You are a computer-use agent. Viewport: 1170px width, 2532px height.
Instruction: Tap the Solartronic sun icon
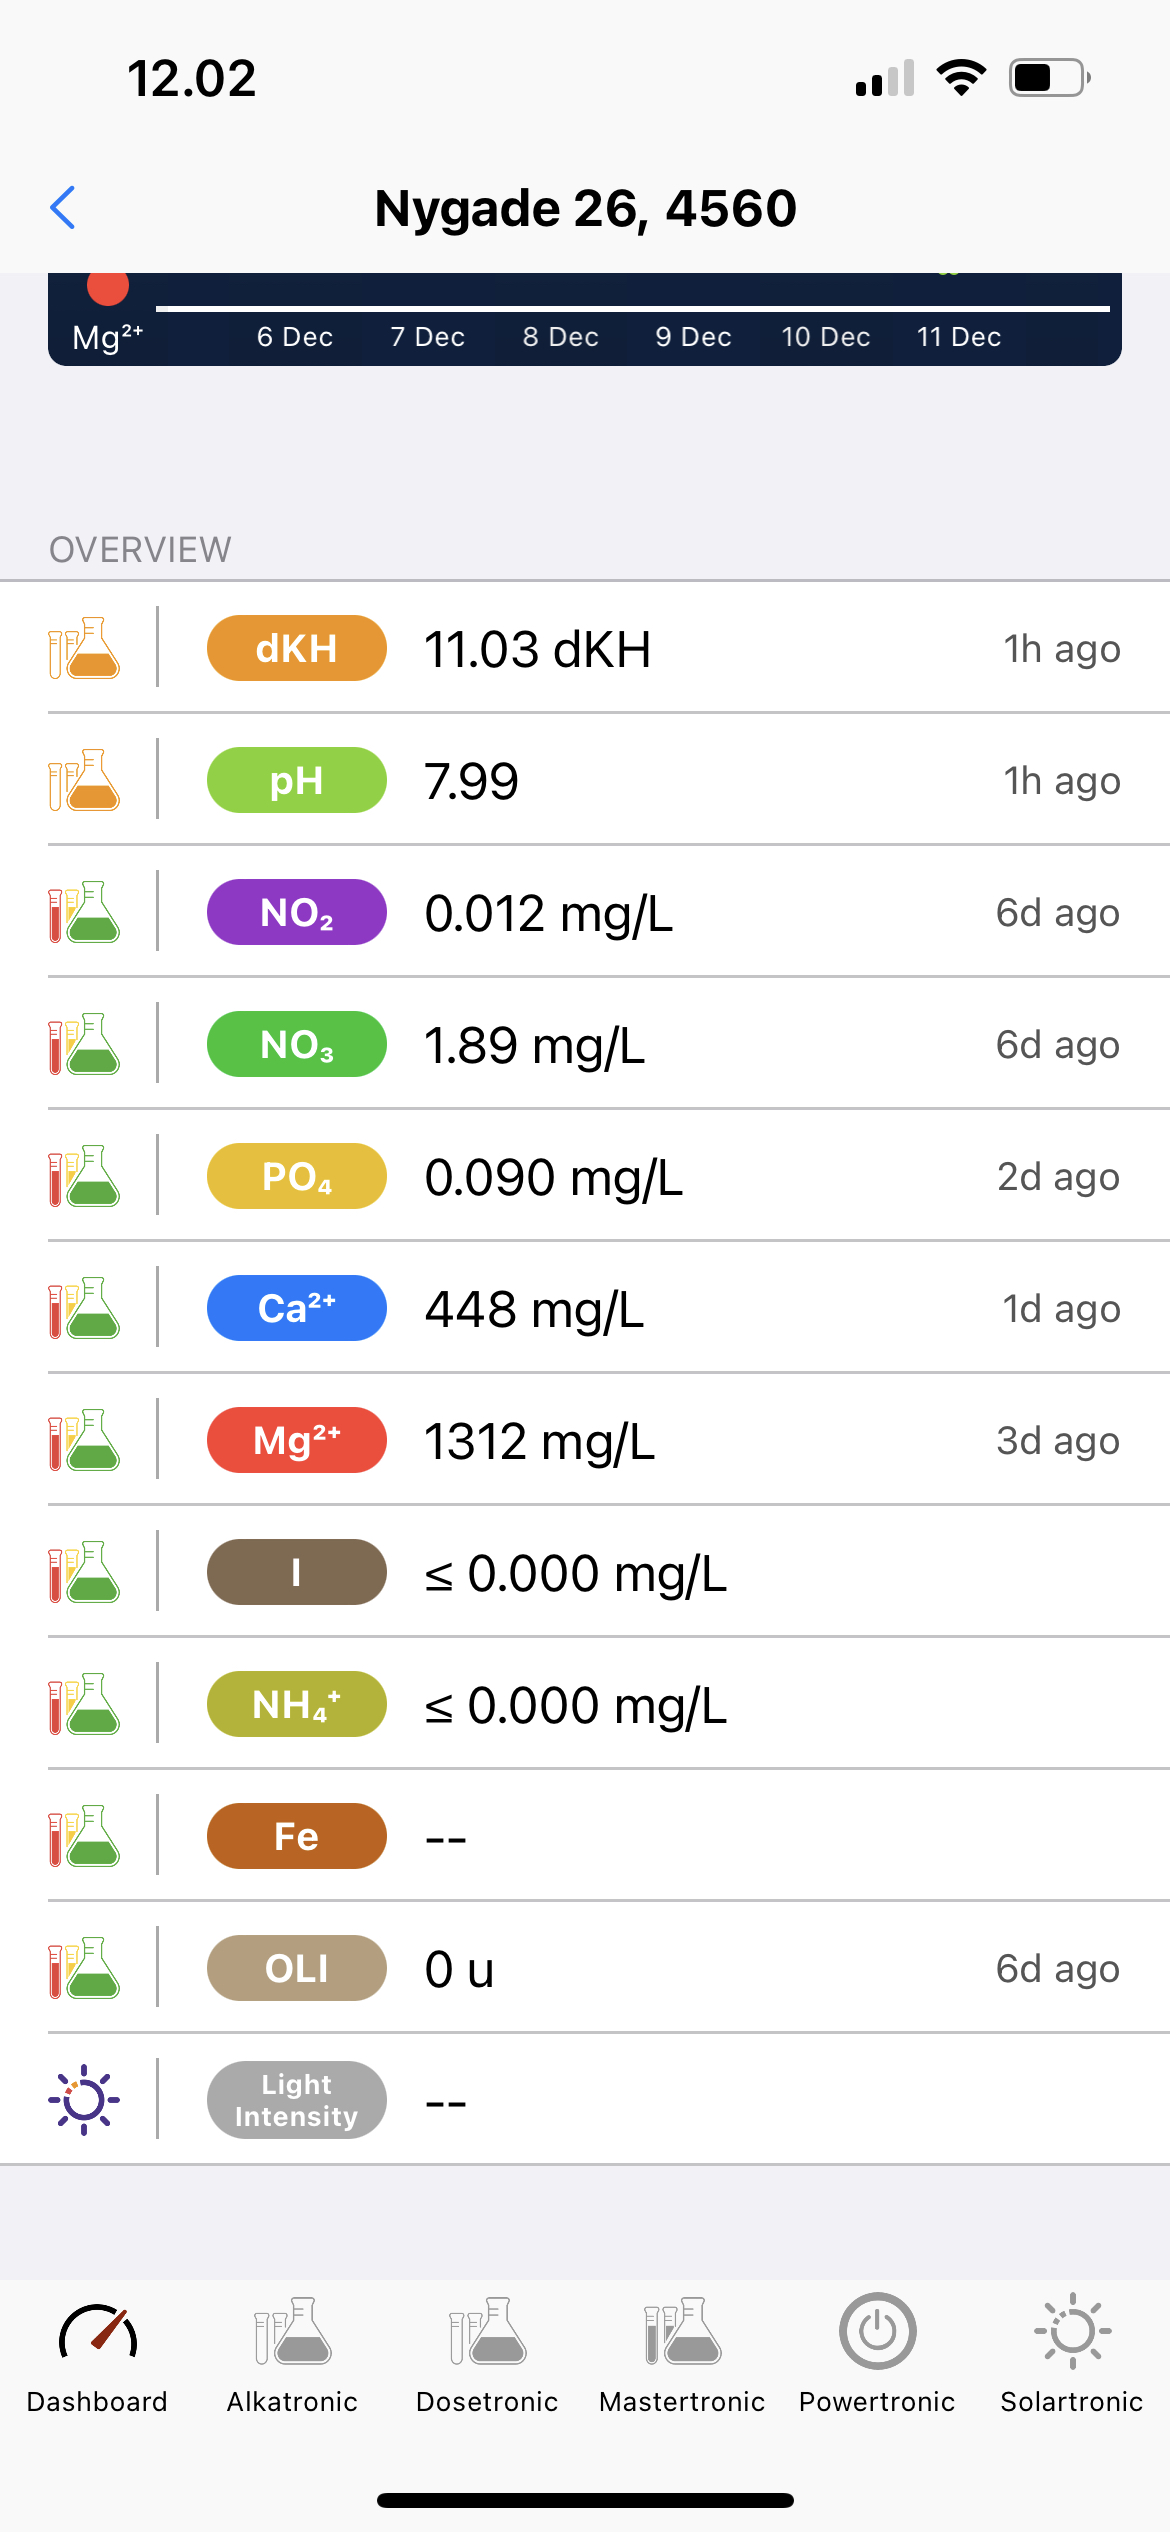tap(1072, 2333)
